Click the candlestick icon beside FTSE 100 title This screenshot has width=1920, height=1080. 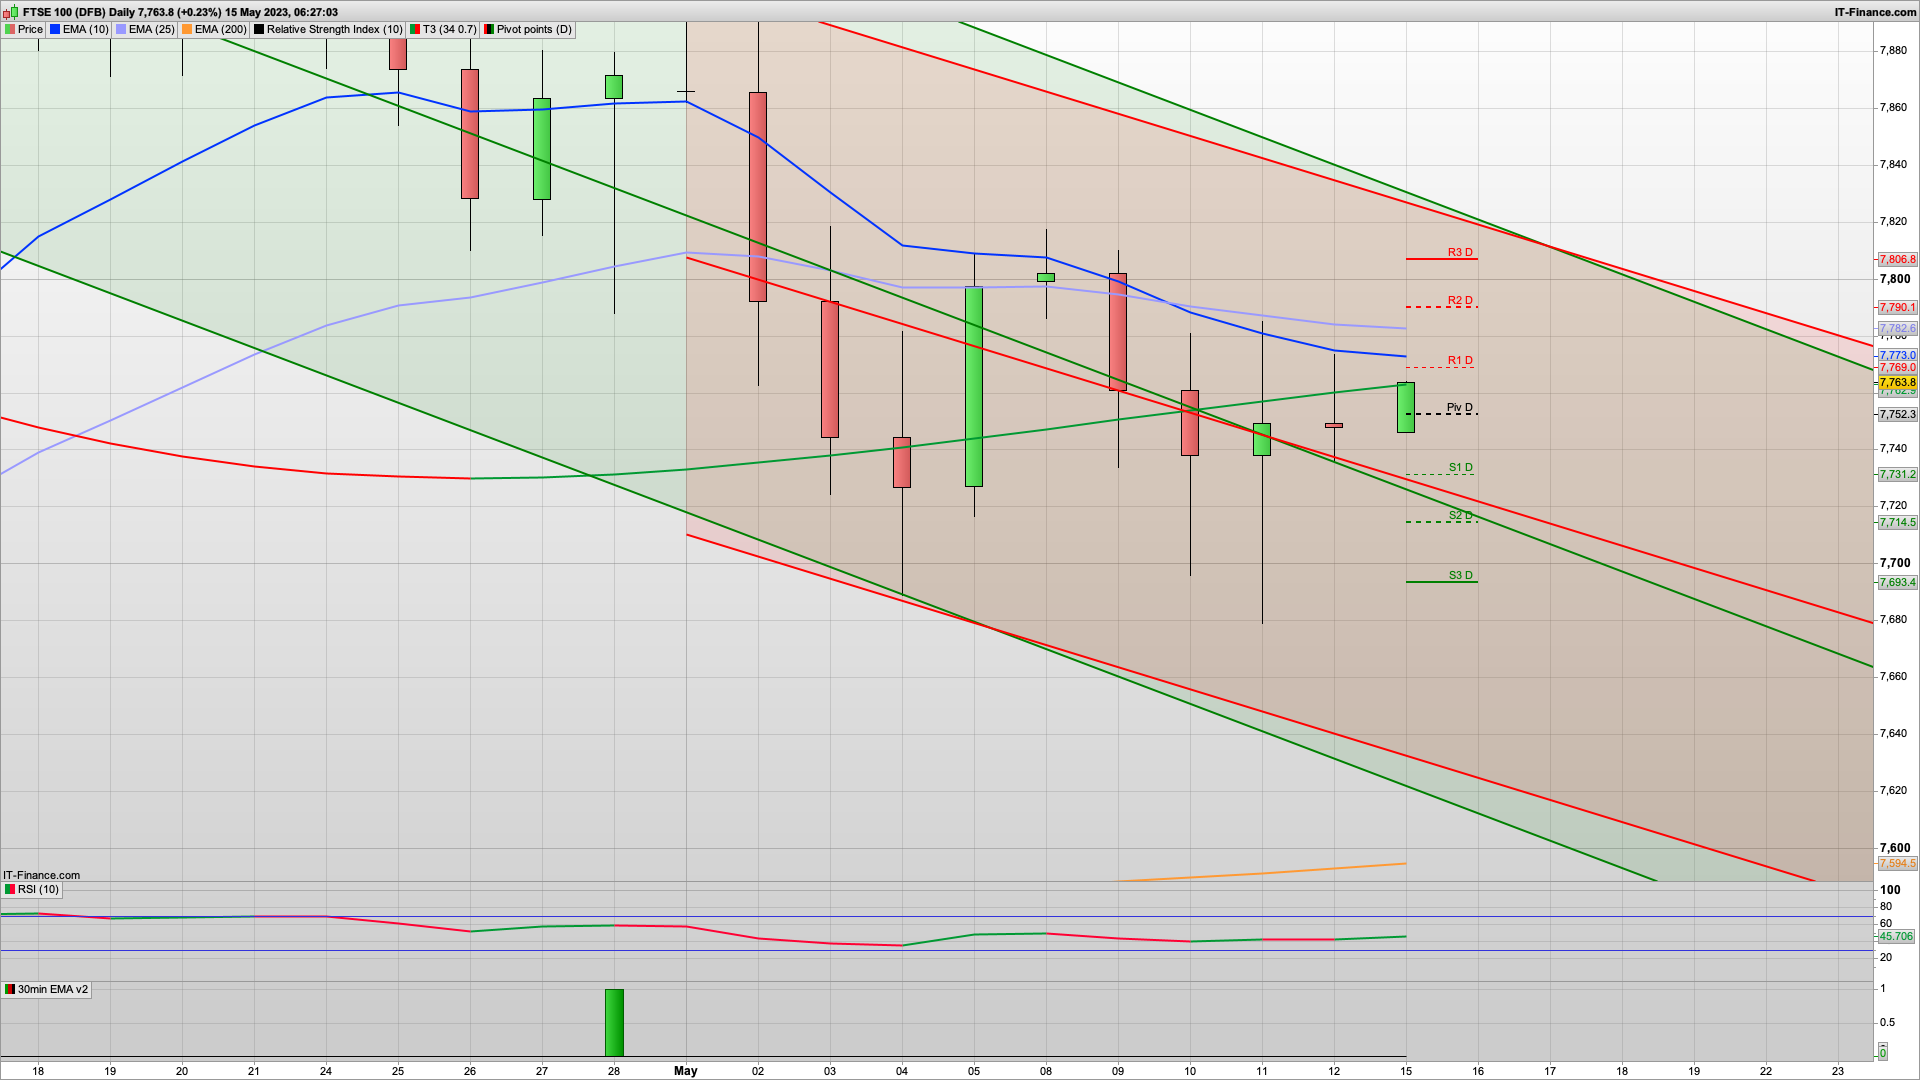[x=11, y=12]
